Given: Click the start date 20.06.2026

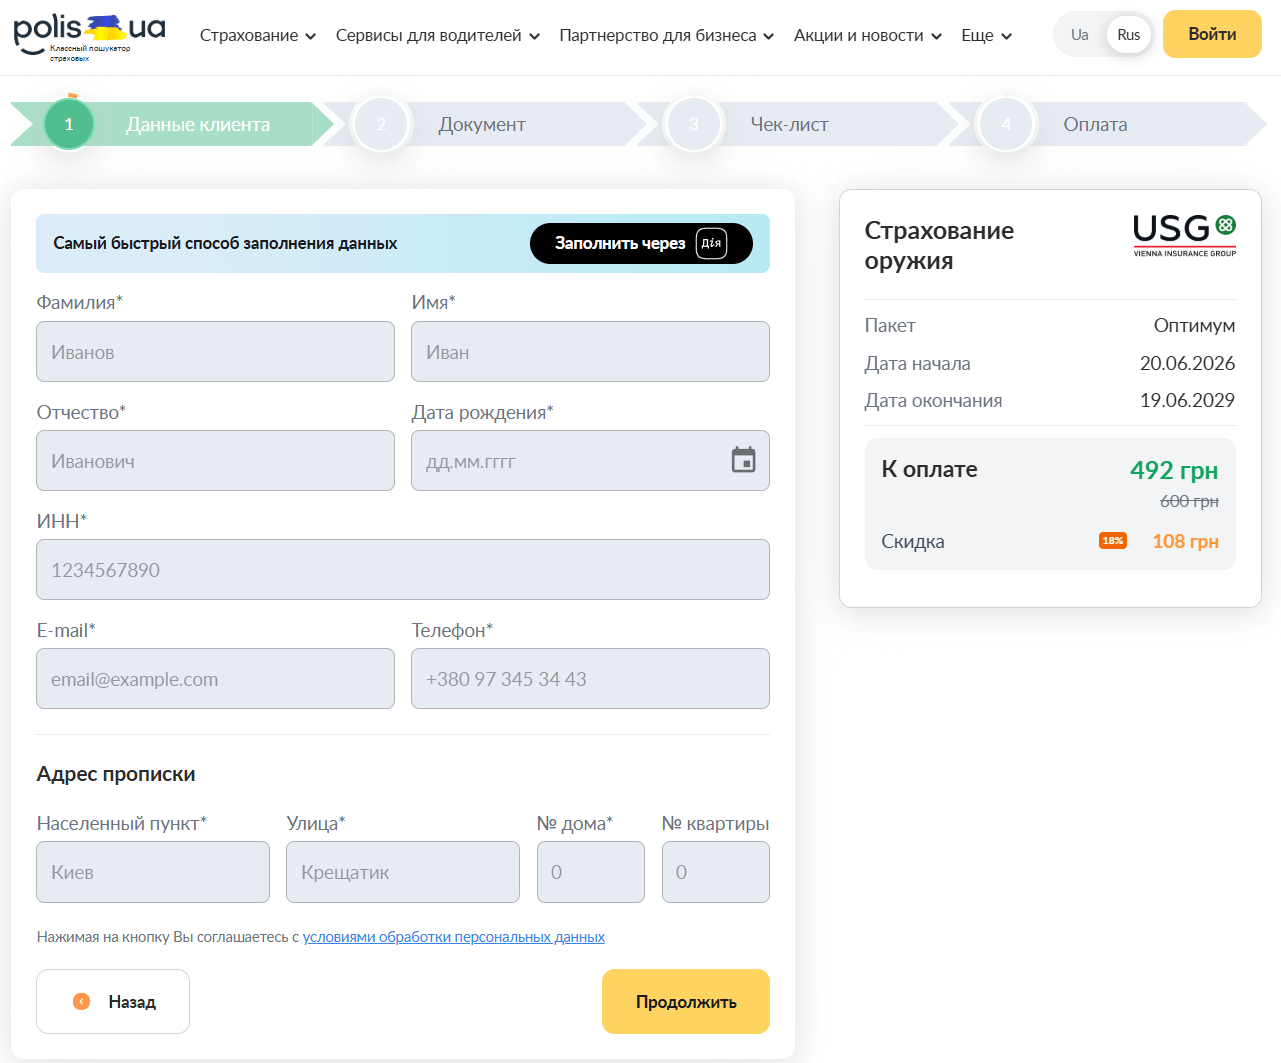Looking at the screenshot, I should click(1187, 363).
